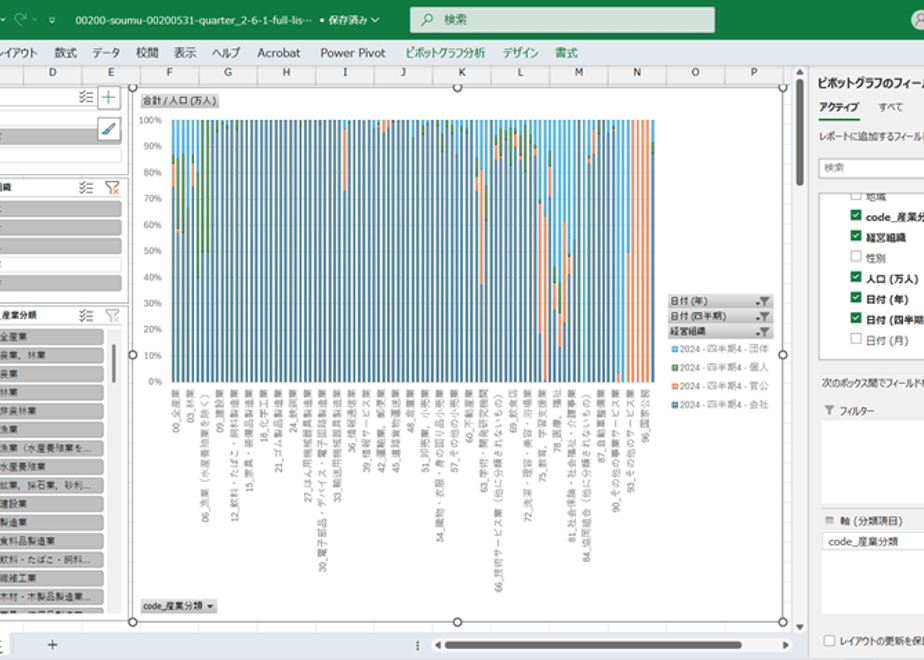Viewport: 924px width, 660px height.
Task: Click the Redo arrow in the title bar
Action: (x=21, y=19)
